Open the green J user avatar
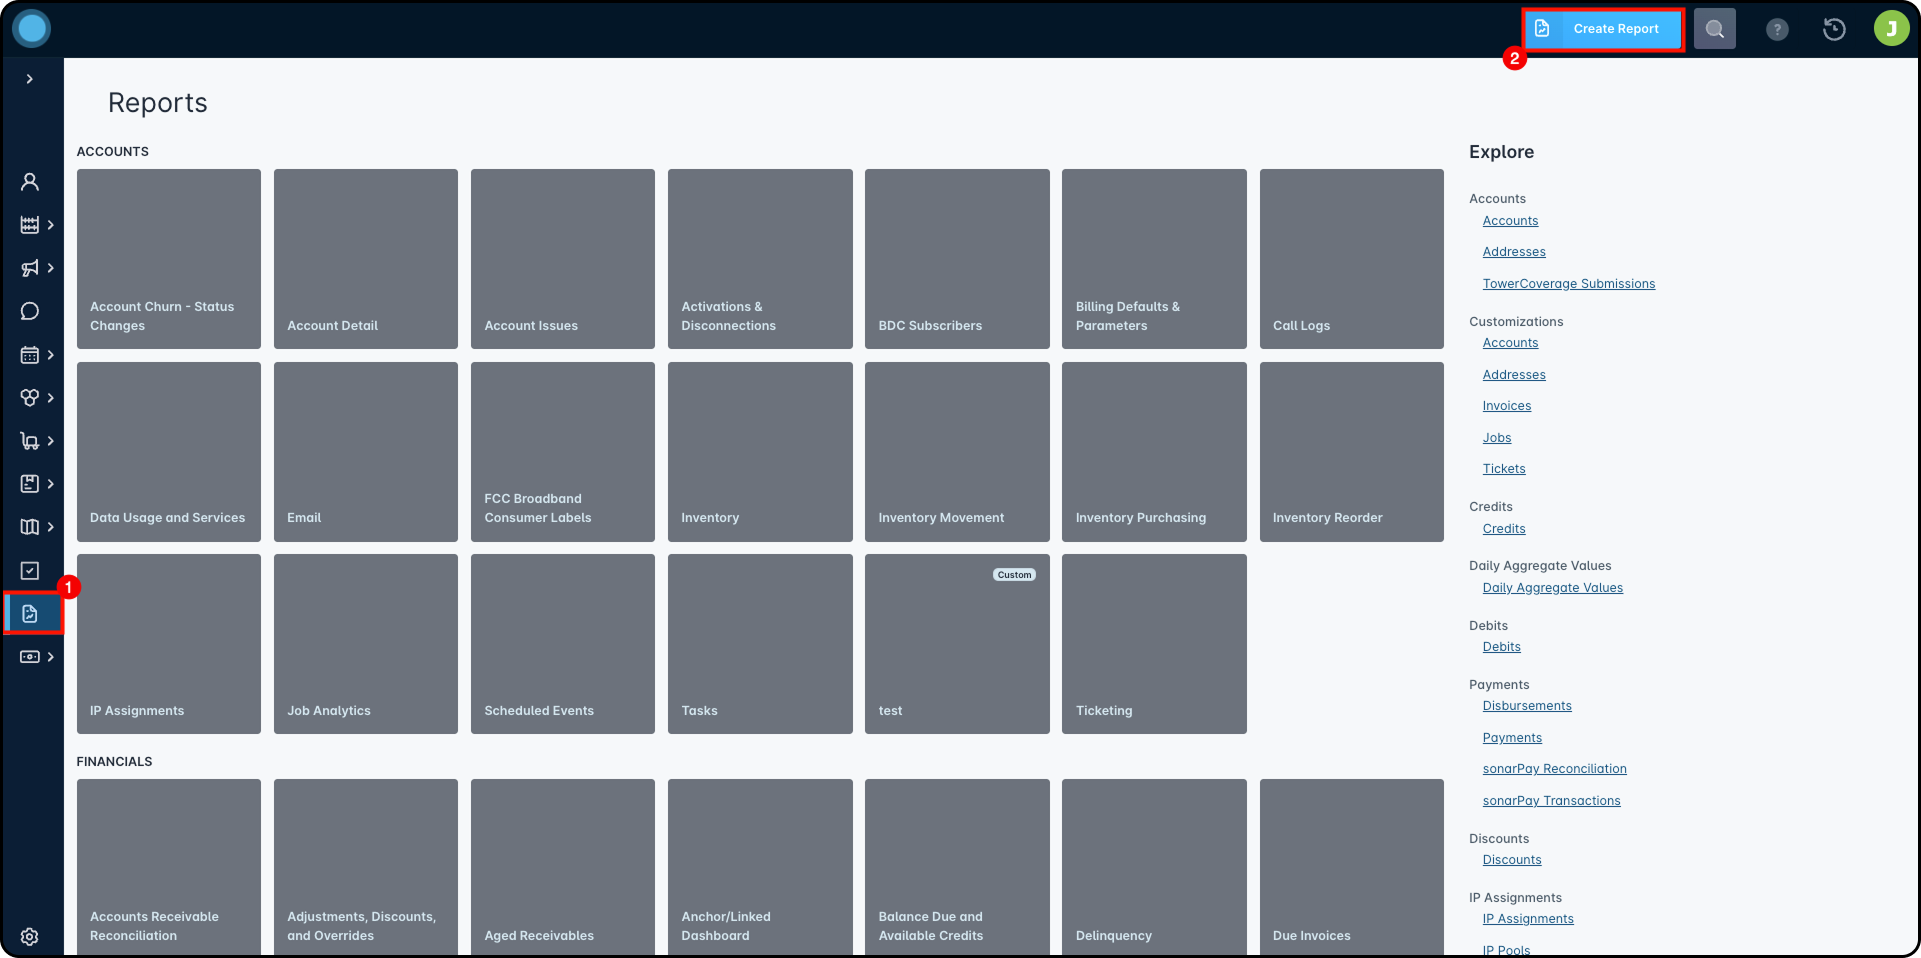This screenshot has height=958, width=1921. [1891, 28]
